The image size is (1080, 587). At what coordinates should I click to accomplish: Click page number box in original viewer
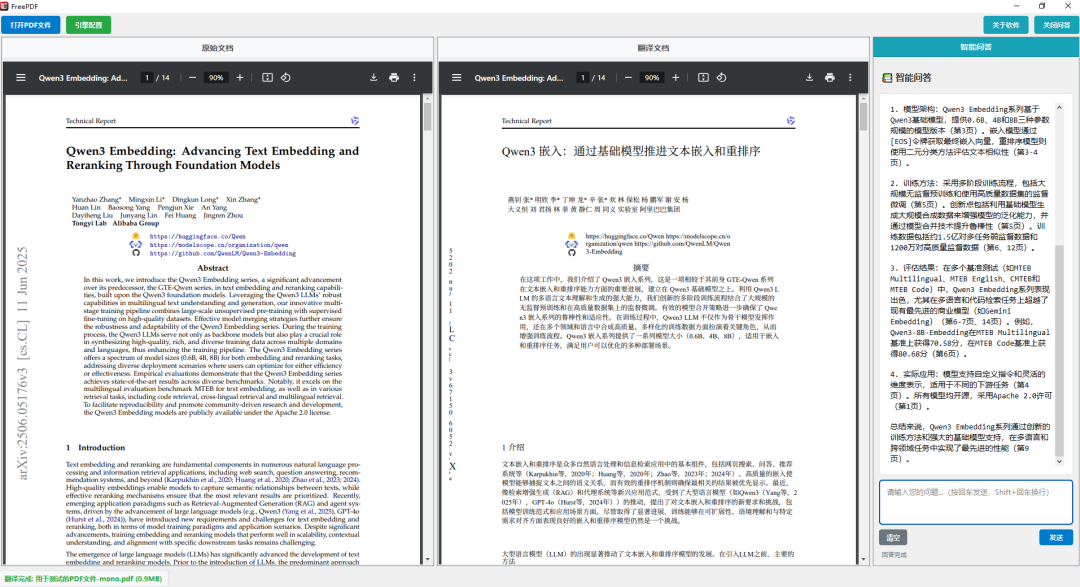(147, 77)
